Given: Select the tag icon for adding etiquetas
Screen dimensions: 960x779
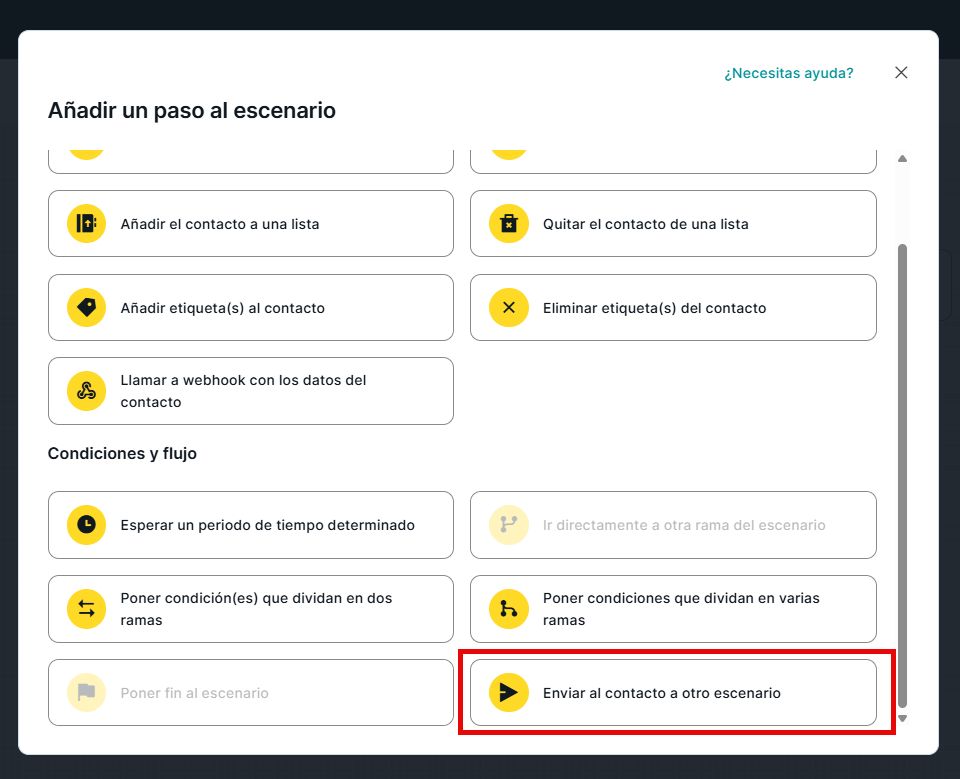Looking at the screenshot, I should [86, 308].
